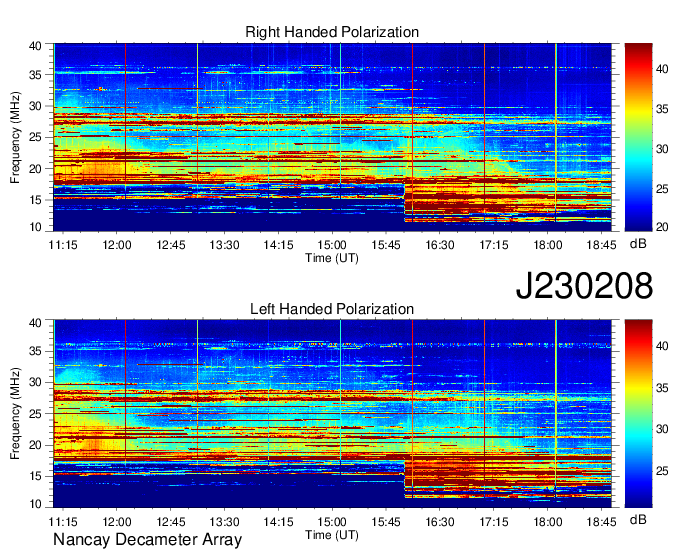Click the Right Handed plot's Frequency (MHz) axis label

click(15, 137)
